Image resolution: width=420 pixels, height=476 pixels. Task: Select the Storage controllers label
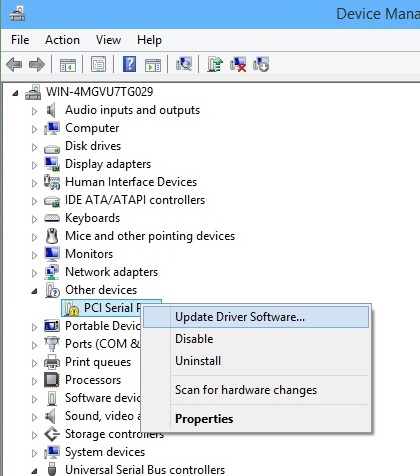tap(114, 434)
